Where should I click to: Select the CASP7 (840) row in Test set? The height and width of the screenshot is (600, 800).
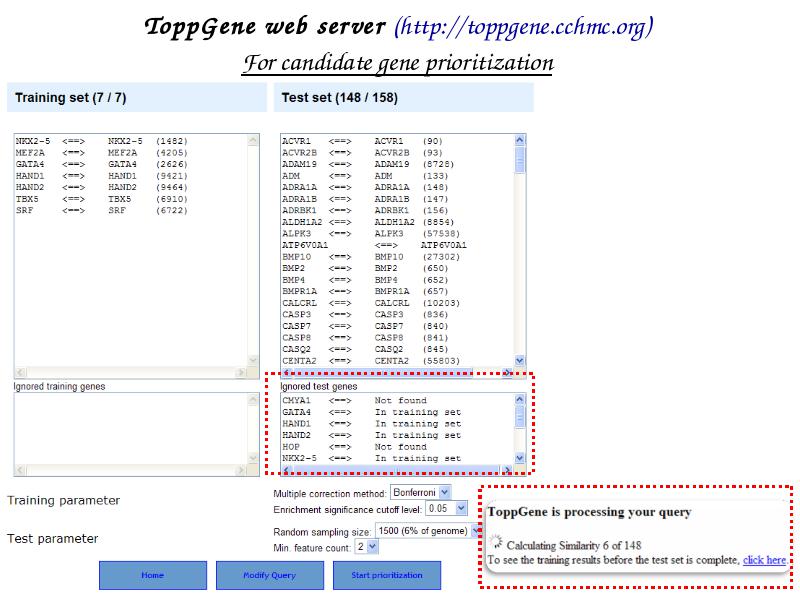tap(365, 326)
